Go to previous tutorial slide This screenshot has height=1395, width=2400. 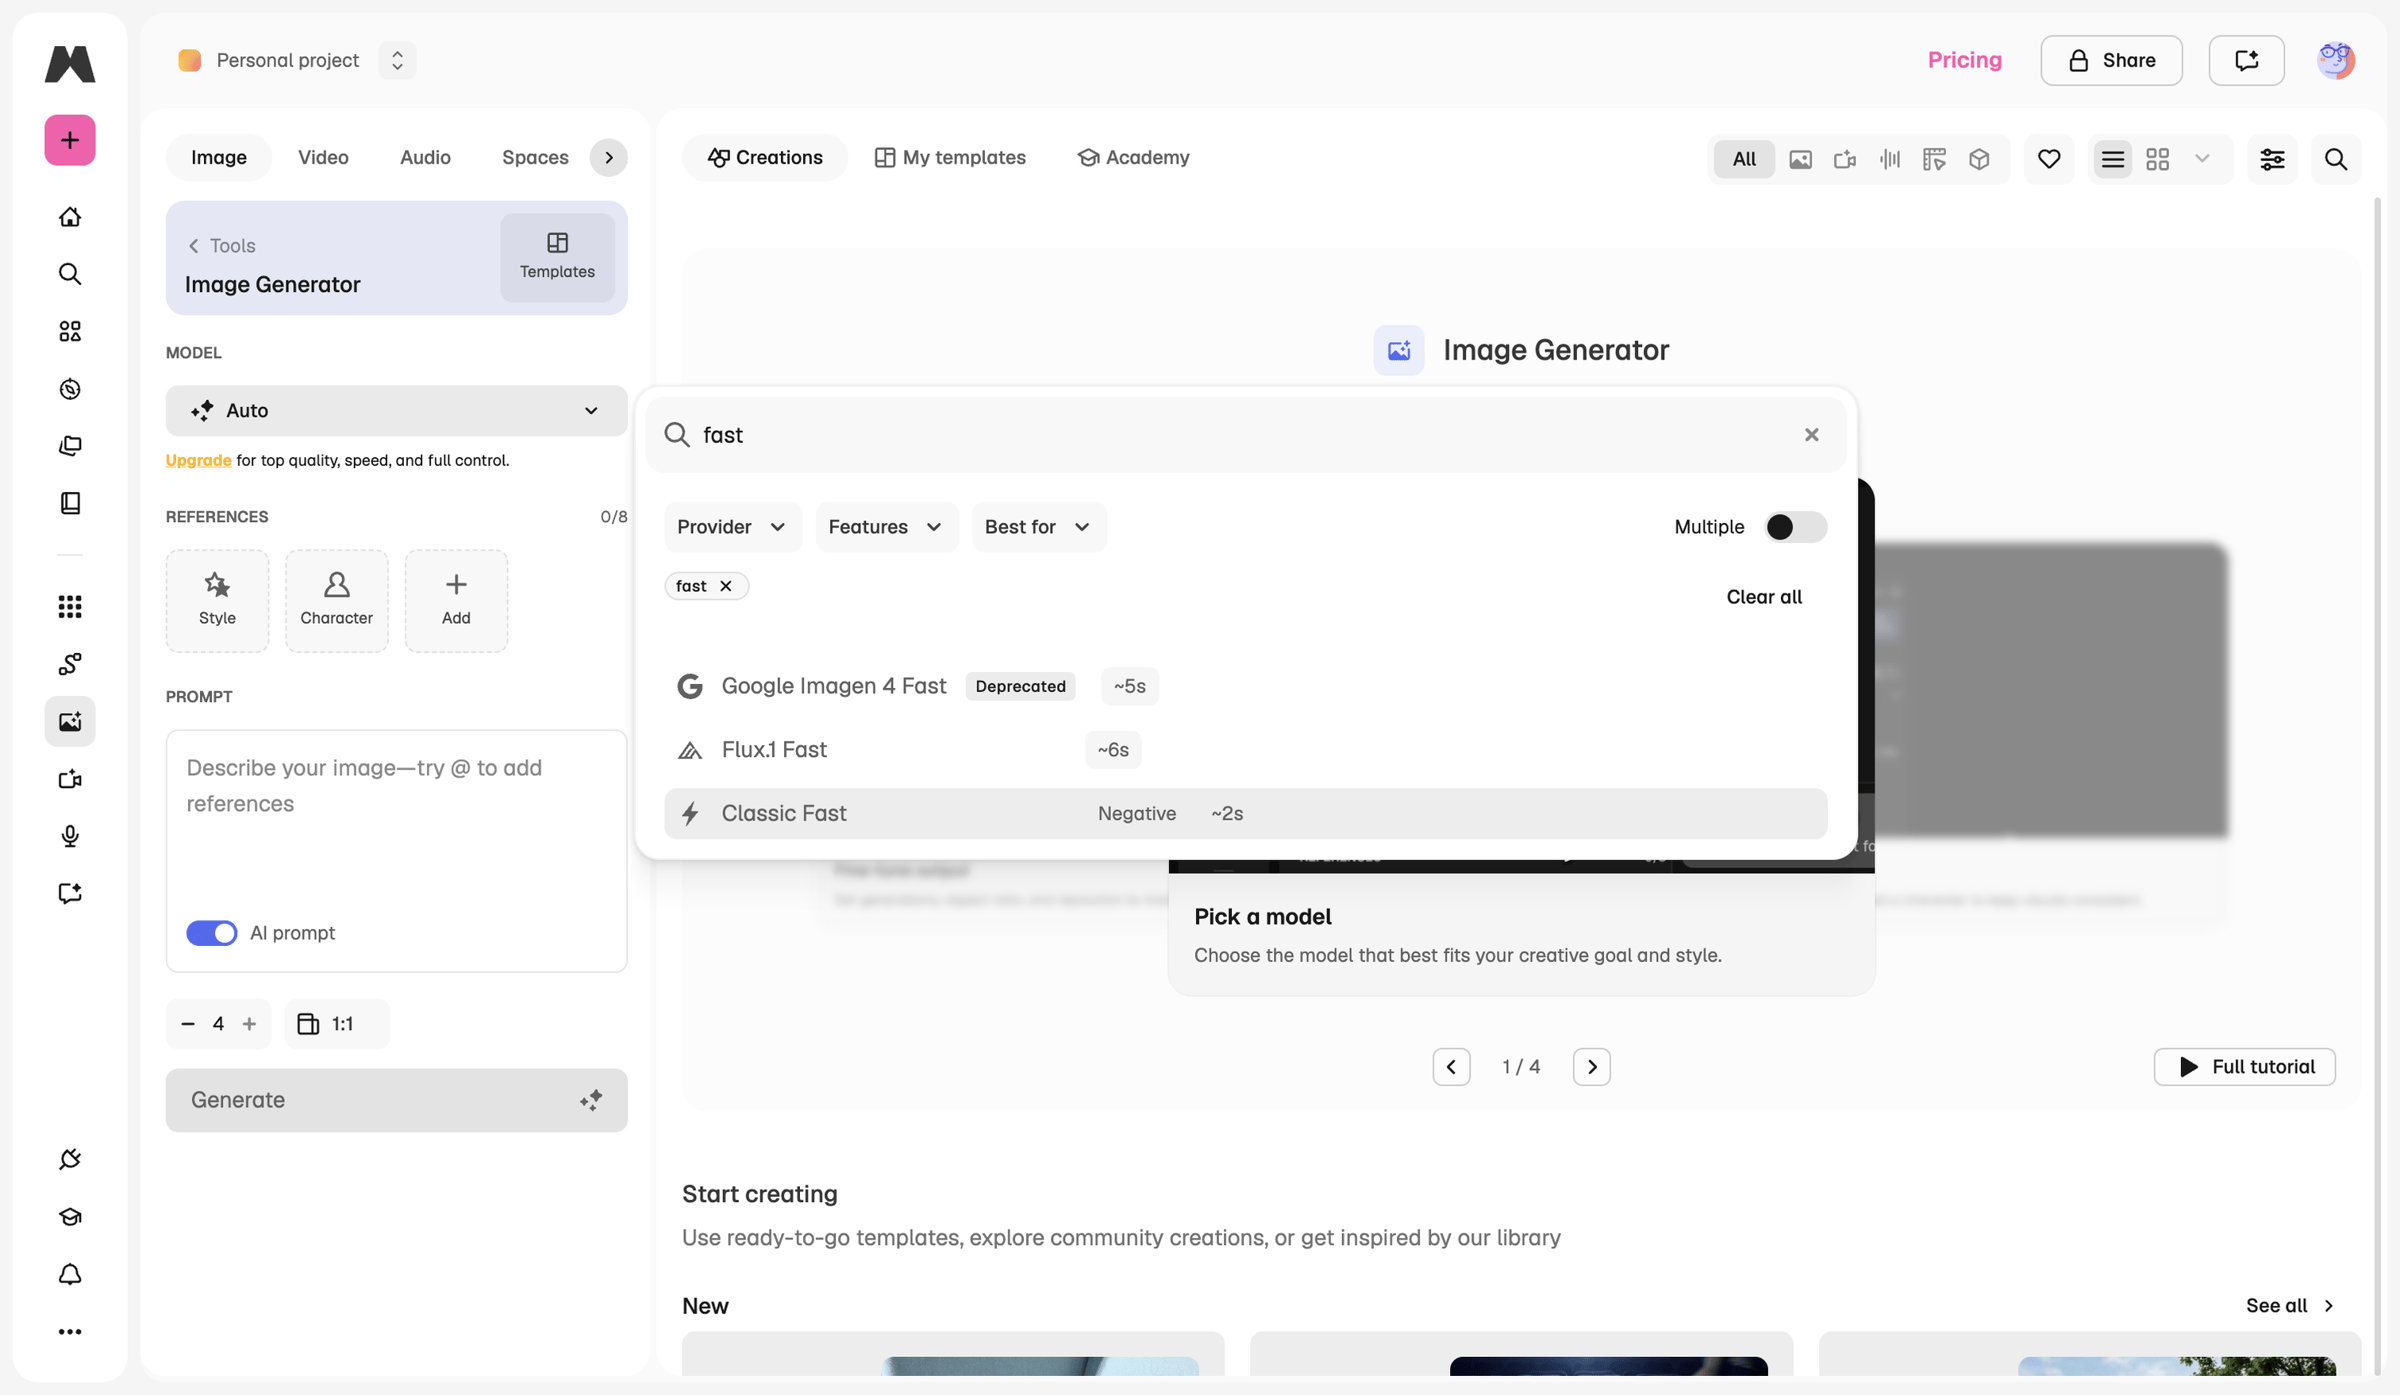tap(1451, 1067)
